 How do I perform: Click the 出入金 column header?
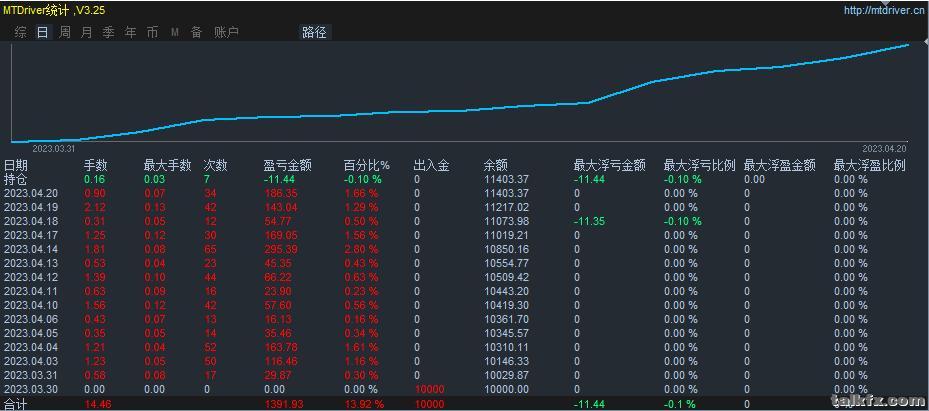[431, 165]
